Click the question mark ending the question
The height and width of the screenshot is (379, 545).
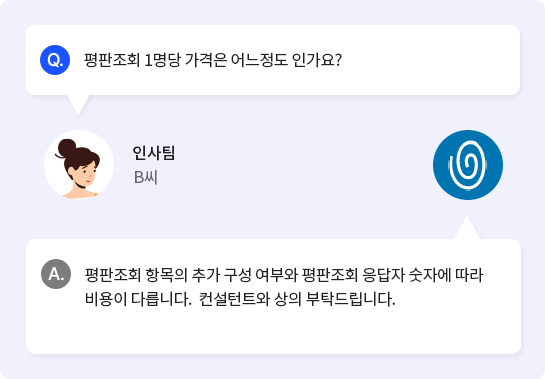[338, 60]
